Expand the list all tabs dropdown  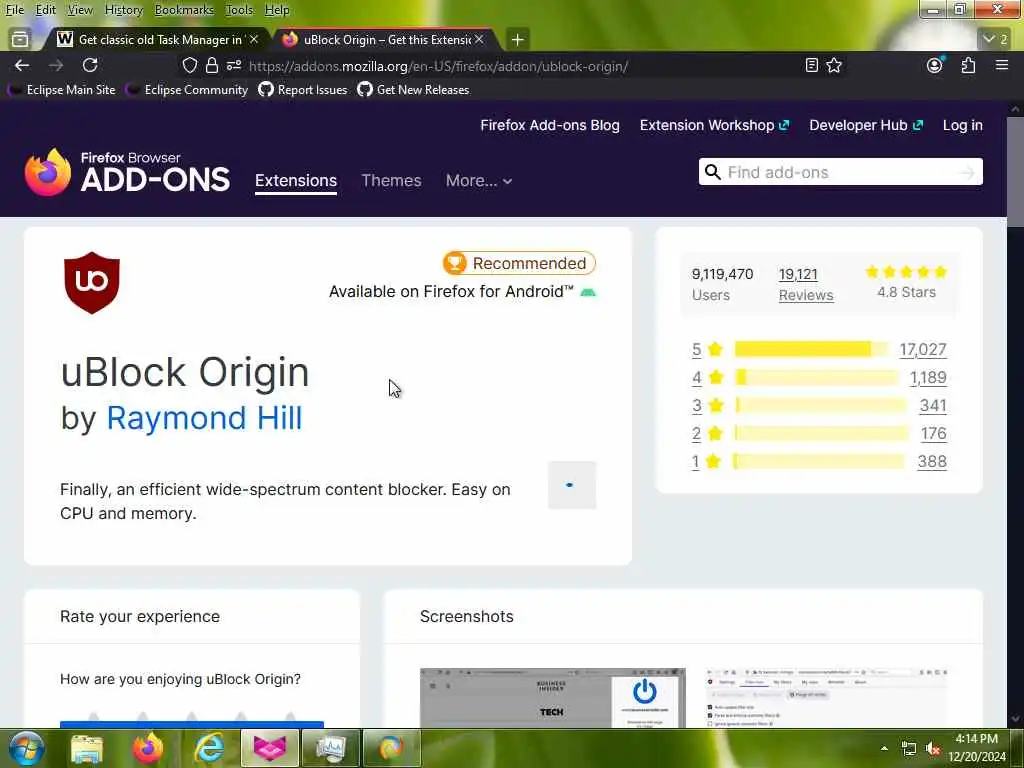(995, 39)
